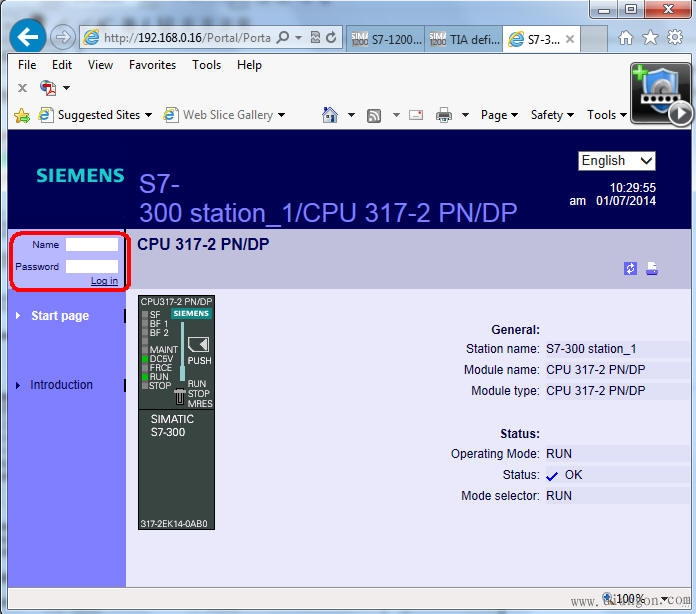Open the Introduction navigation item
The image size is (696, 614).
pos(61,385)
